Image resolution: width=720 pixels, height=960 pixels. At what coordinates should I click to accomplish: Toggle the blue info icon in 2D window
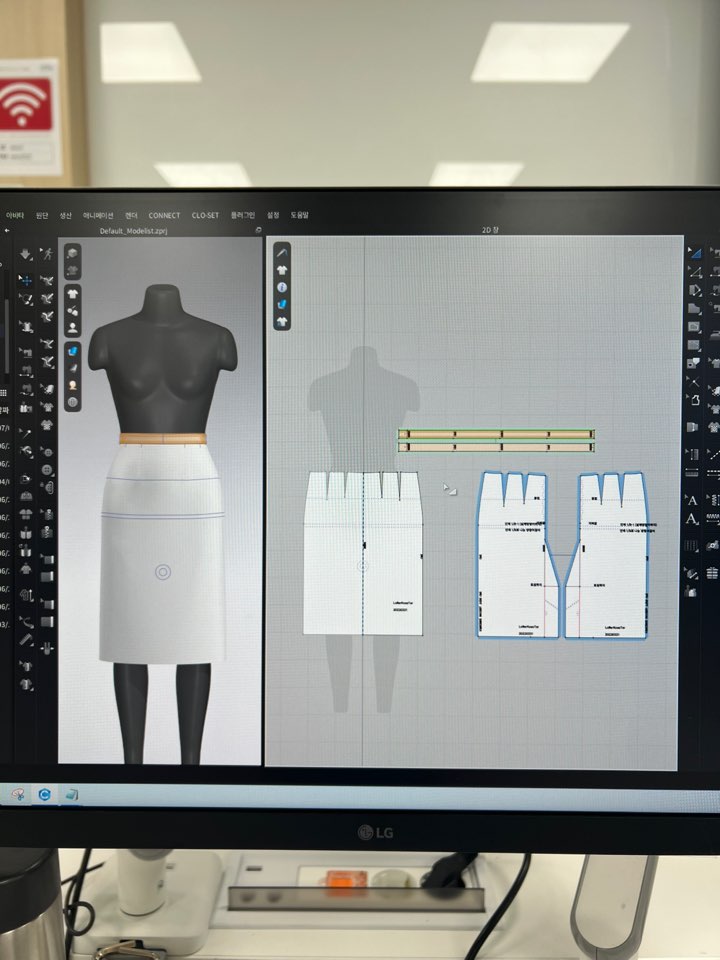[x=282, y=287]
